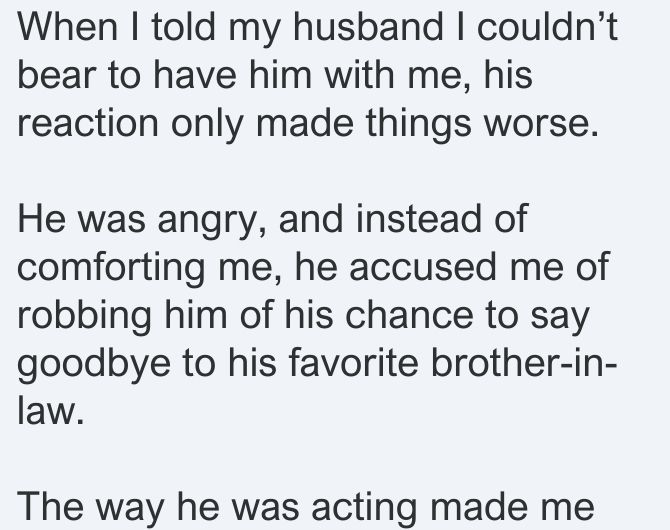Click the word "The" starting third paragraph
Image resolution: width=670 pixels, height=530 pixels.
tap(50, 507)
